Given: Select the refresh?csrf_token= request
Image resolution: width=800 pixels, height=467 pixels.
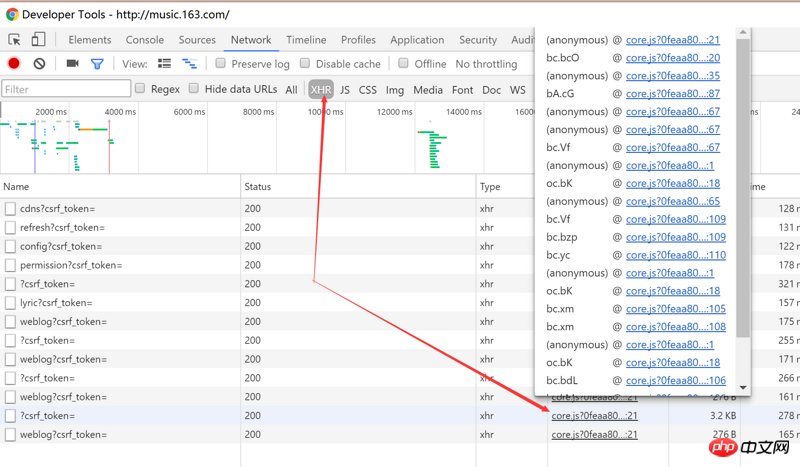Looking at the screenshot, I should (x=62, y=227).
